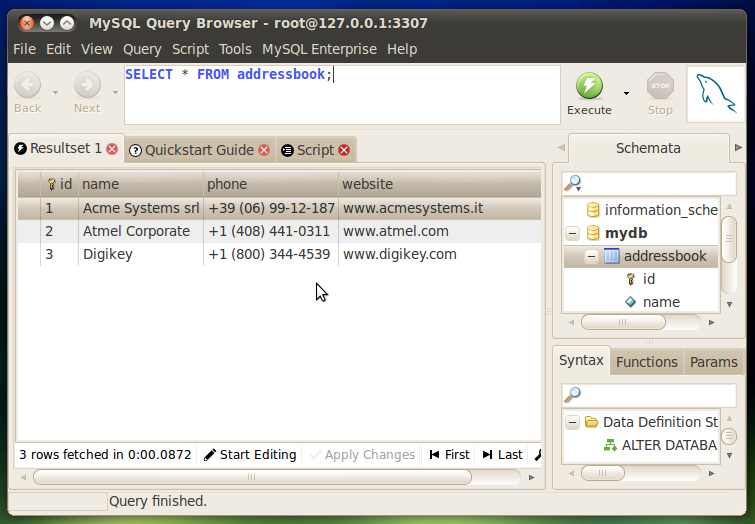This screenshot has width=755, height=524.
Task: Click the arrow left of Schemata tab
Action: [x=561, y=147]
